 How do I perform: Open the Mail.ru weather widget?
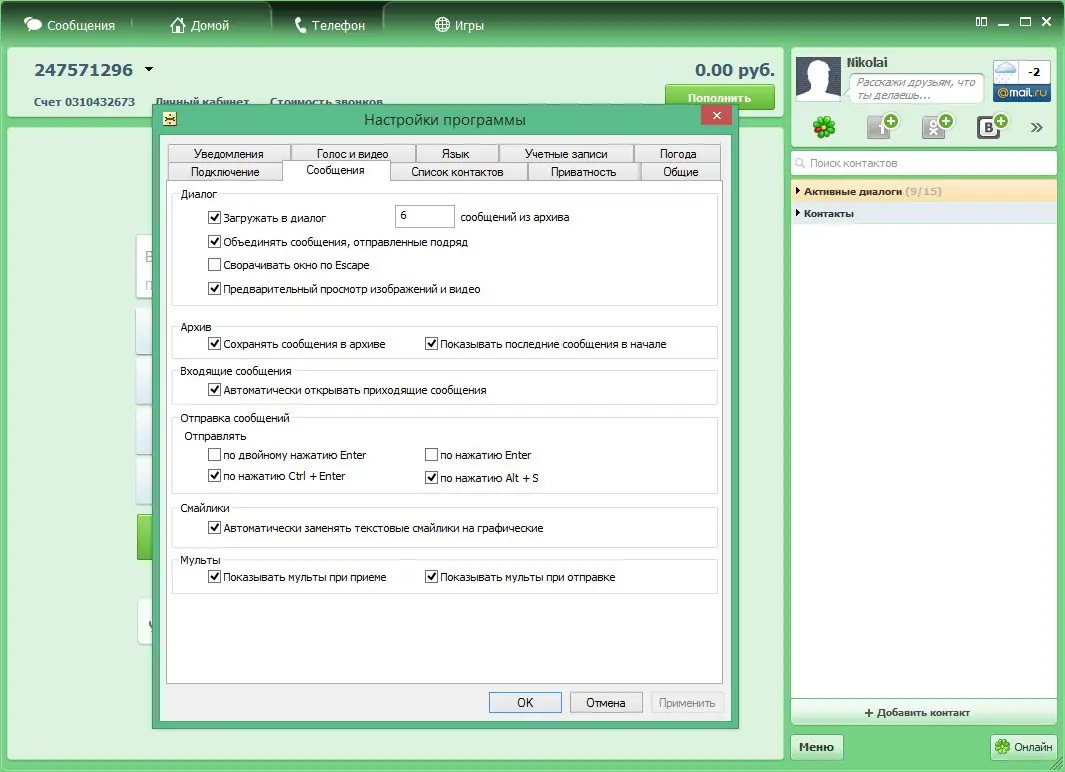(1020, 72)
